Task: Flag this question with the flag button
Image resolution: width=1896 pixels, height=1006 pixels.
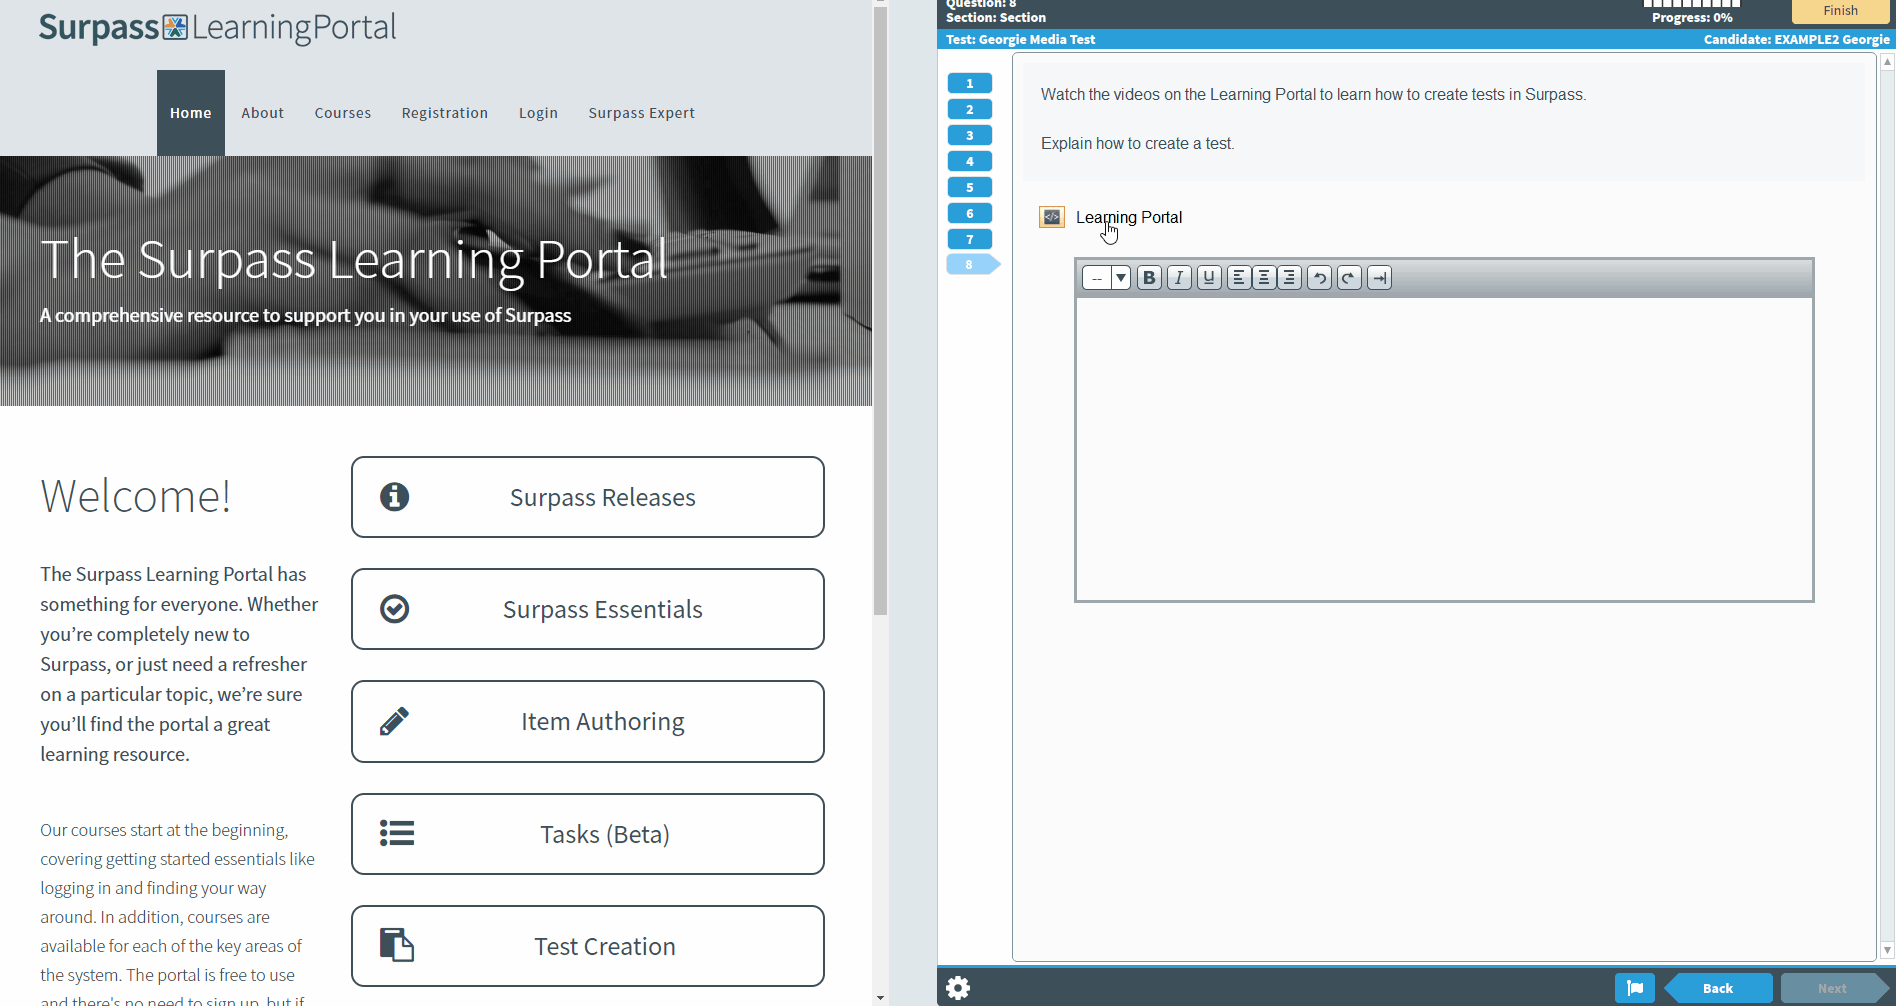Action: (1635, 988)
